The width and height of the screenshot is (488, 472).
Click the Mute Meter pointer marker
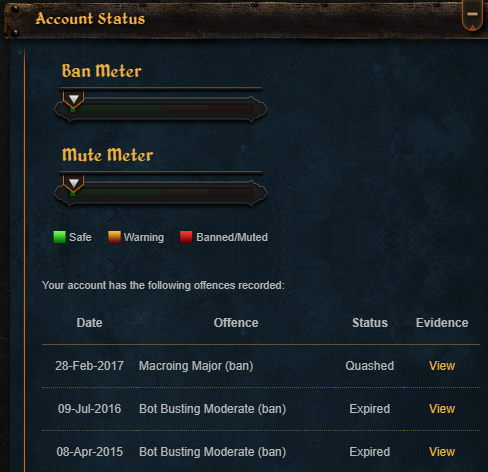[74, 183]
